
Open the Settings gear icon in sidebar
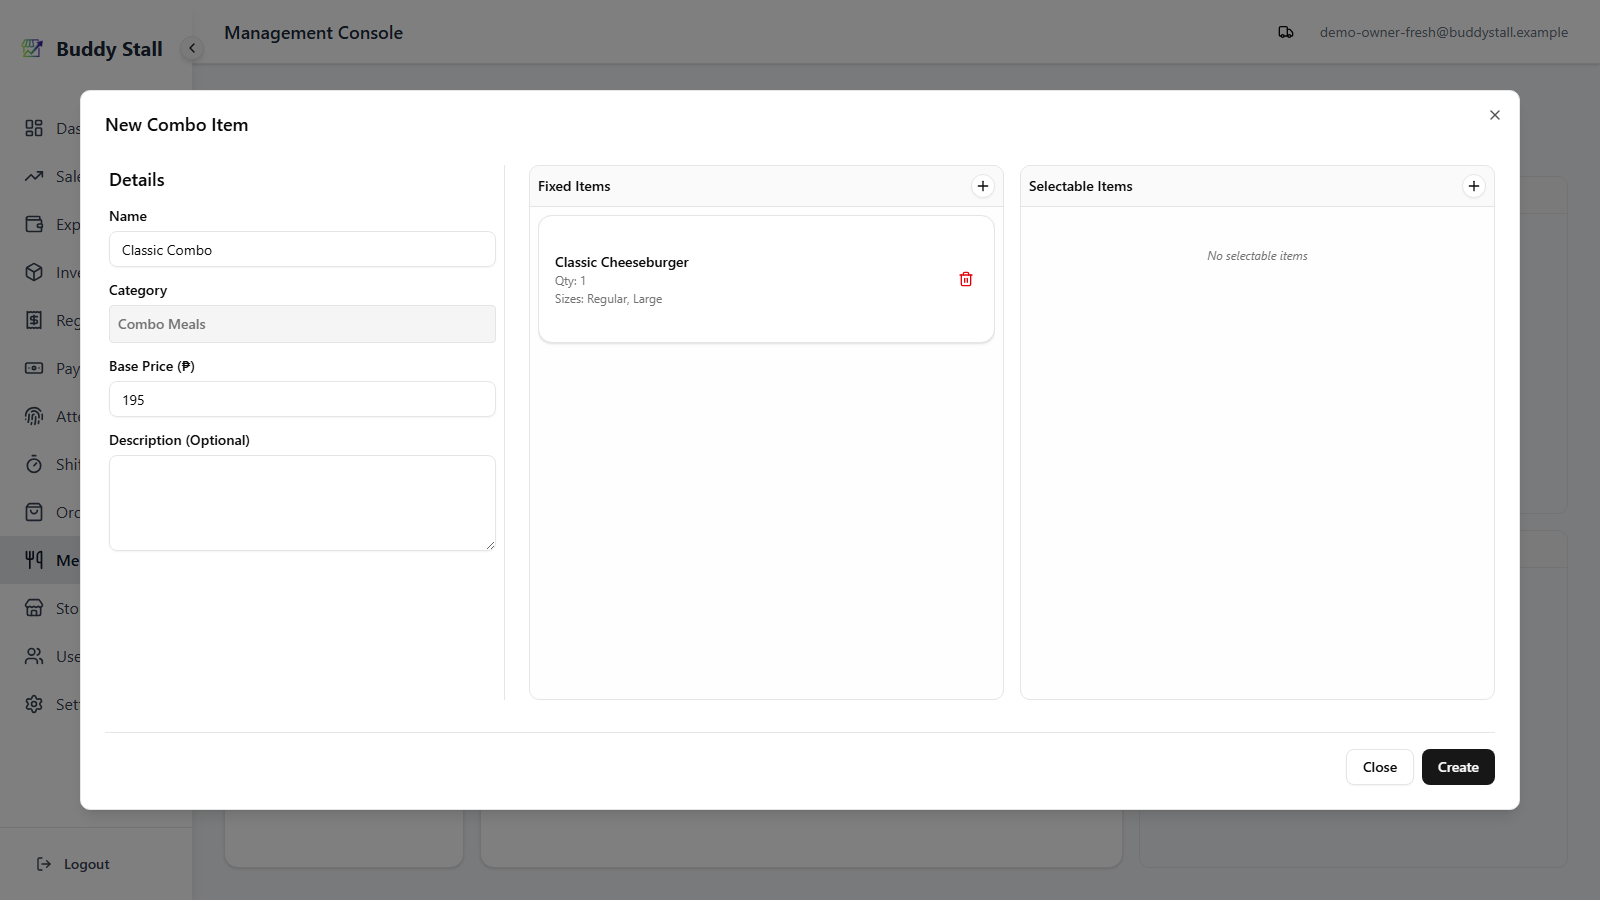(x=34, y=704)
